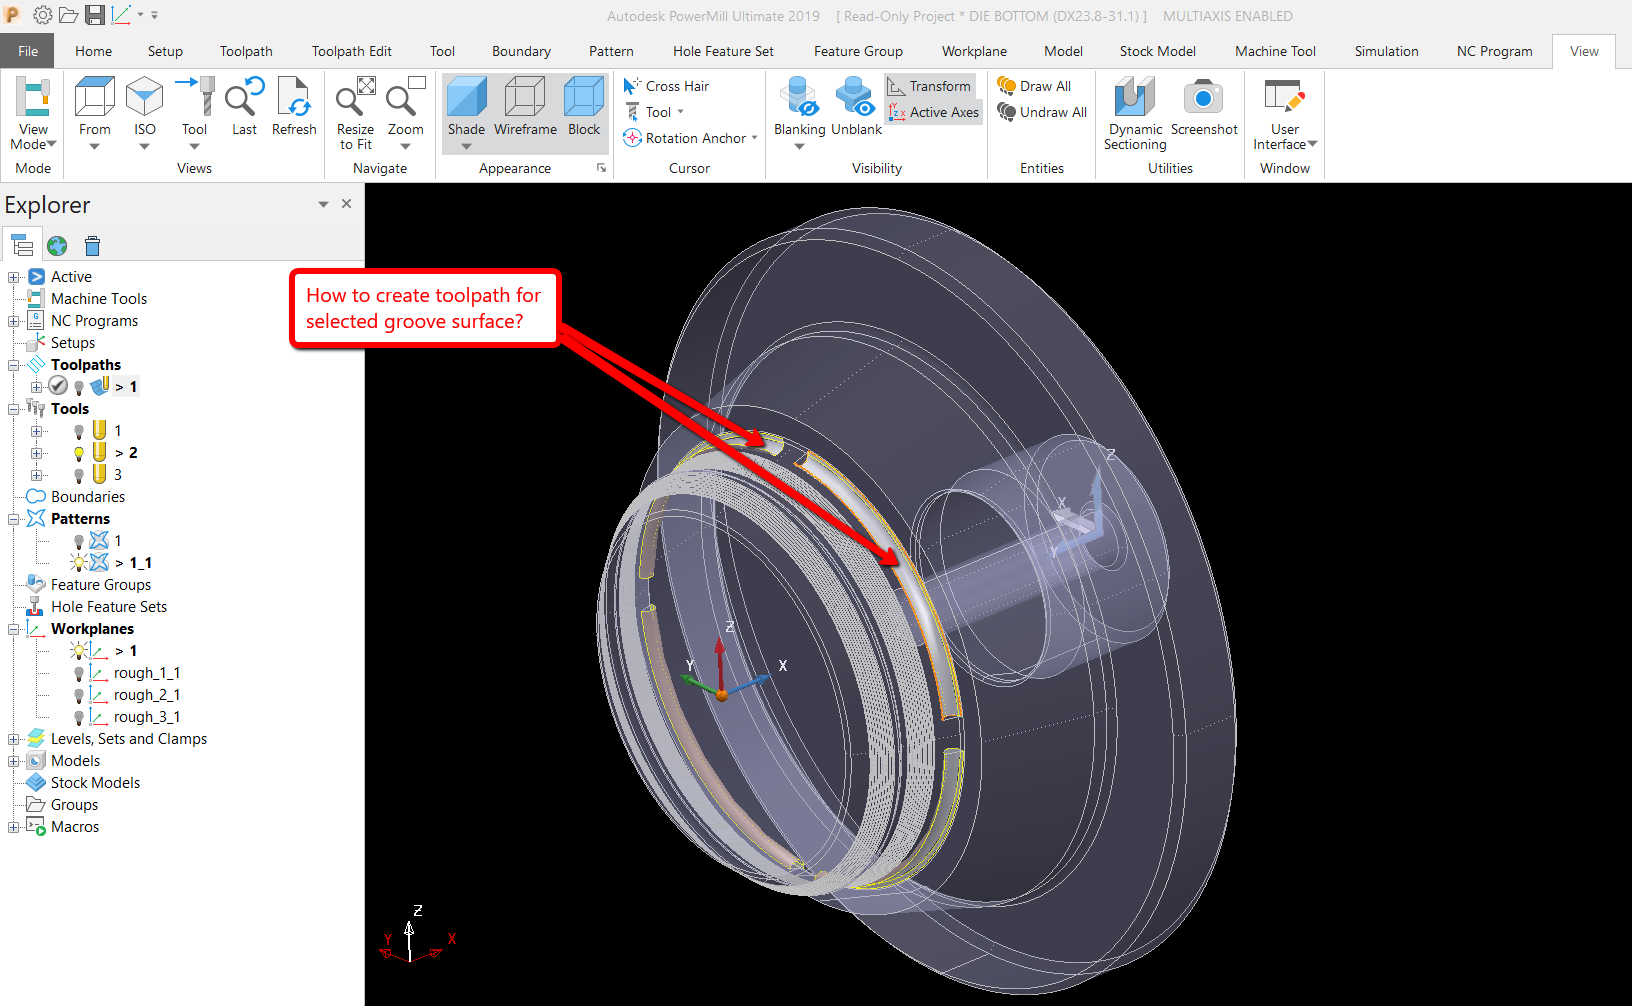Select the Unblank icon
The height and width of the screenshot is (1006, 1632).
(x=855, y=105)
